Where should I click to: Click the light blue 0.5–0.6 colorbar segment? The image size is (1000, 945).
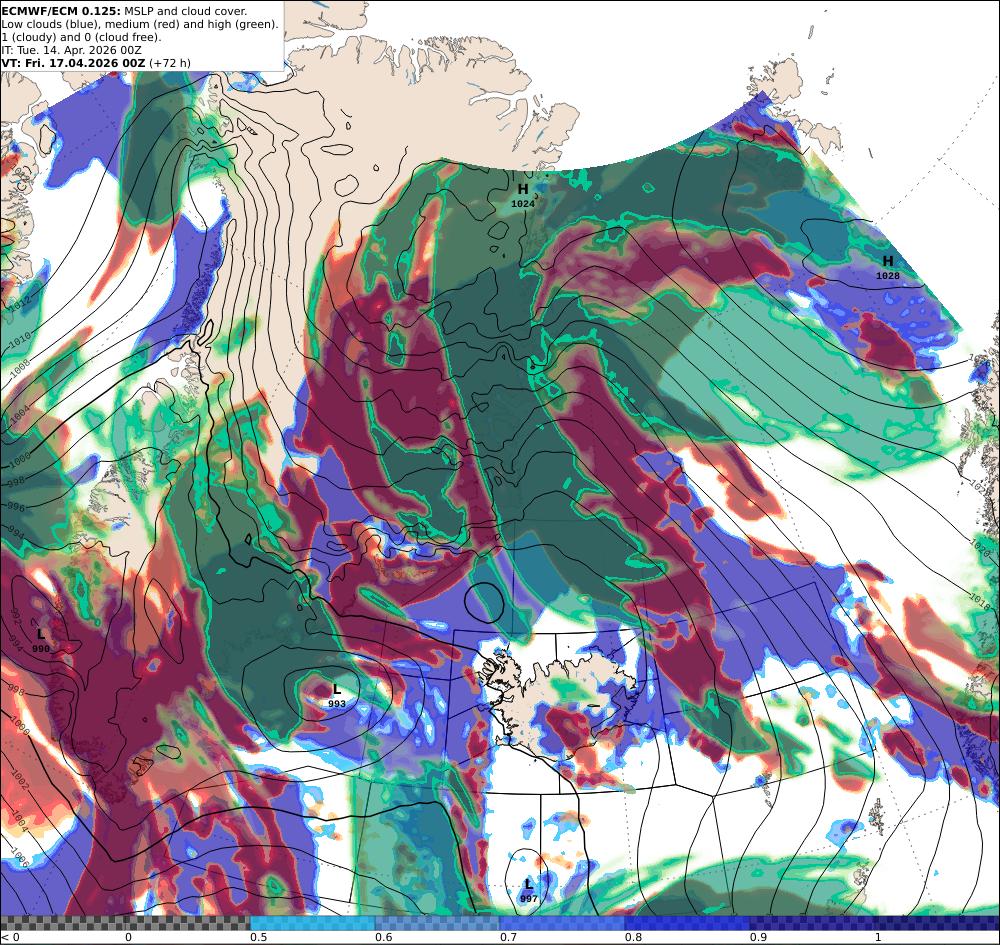point(312,923)
